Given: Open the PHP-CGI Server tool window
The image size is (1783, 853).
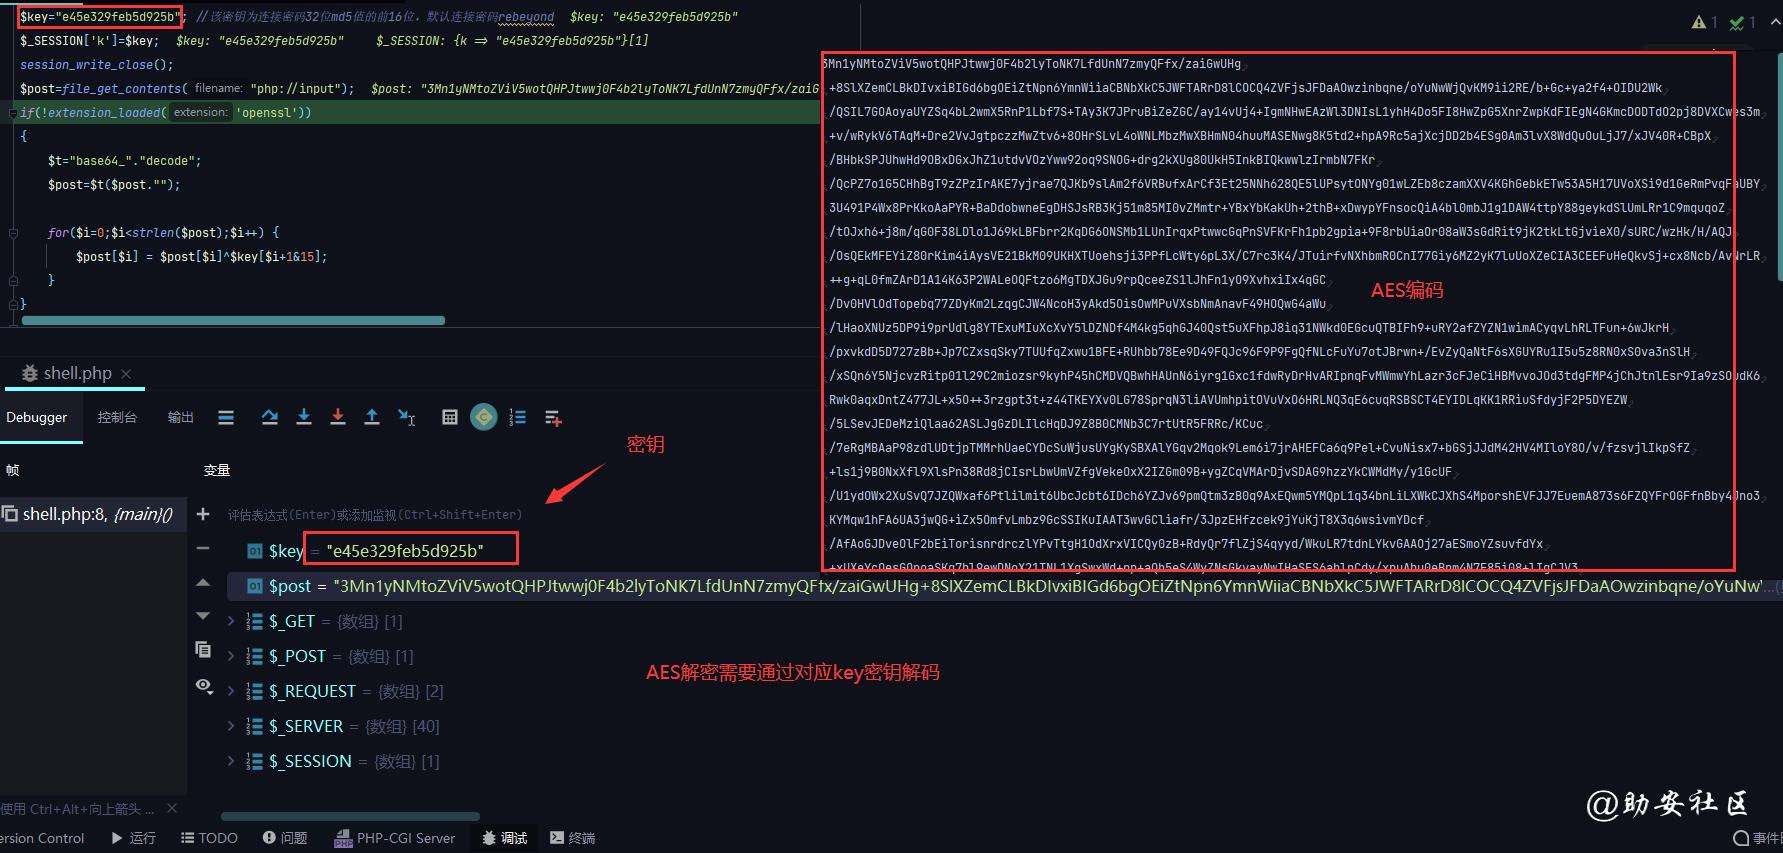Looking at the screenshot, I should [395, 838].
